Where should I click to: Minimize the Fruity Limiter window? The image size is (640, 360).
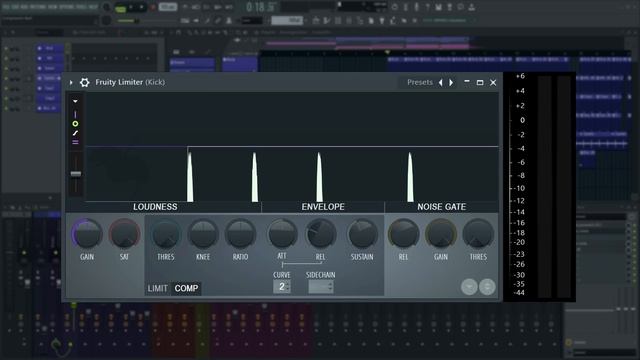[467, 82]
